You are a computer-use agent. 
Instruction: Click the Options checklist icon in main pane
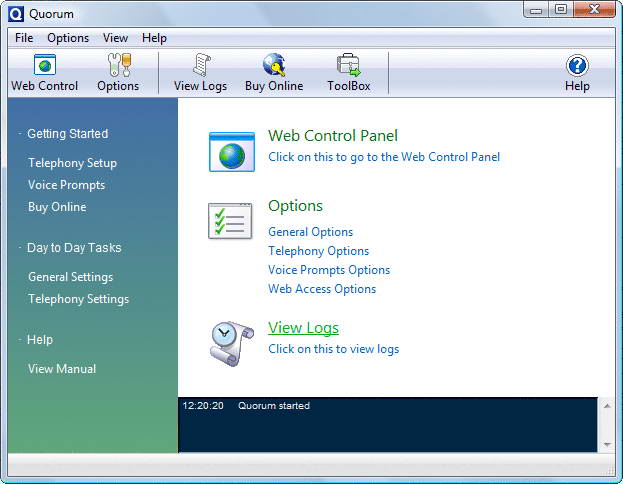230,221
